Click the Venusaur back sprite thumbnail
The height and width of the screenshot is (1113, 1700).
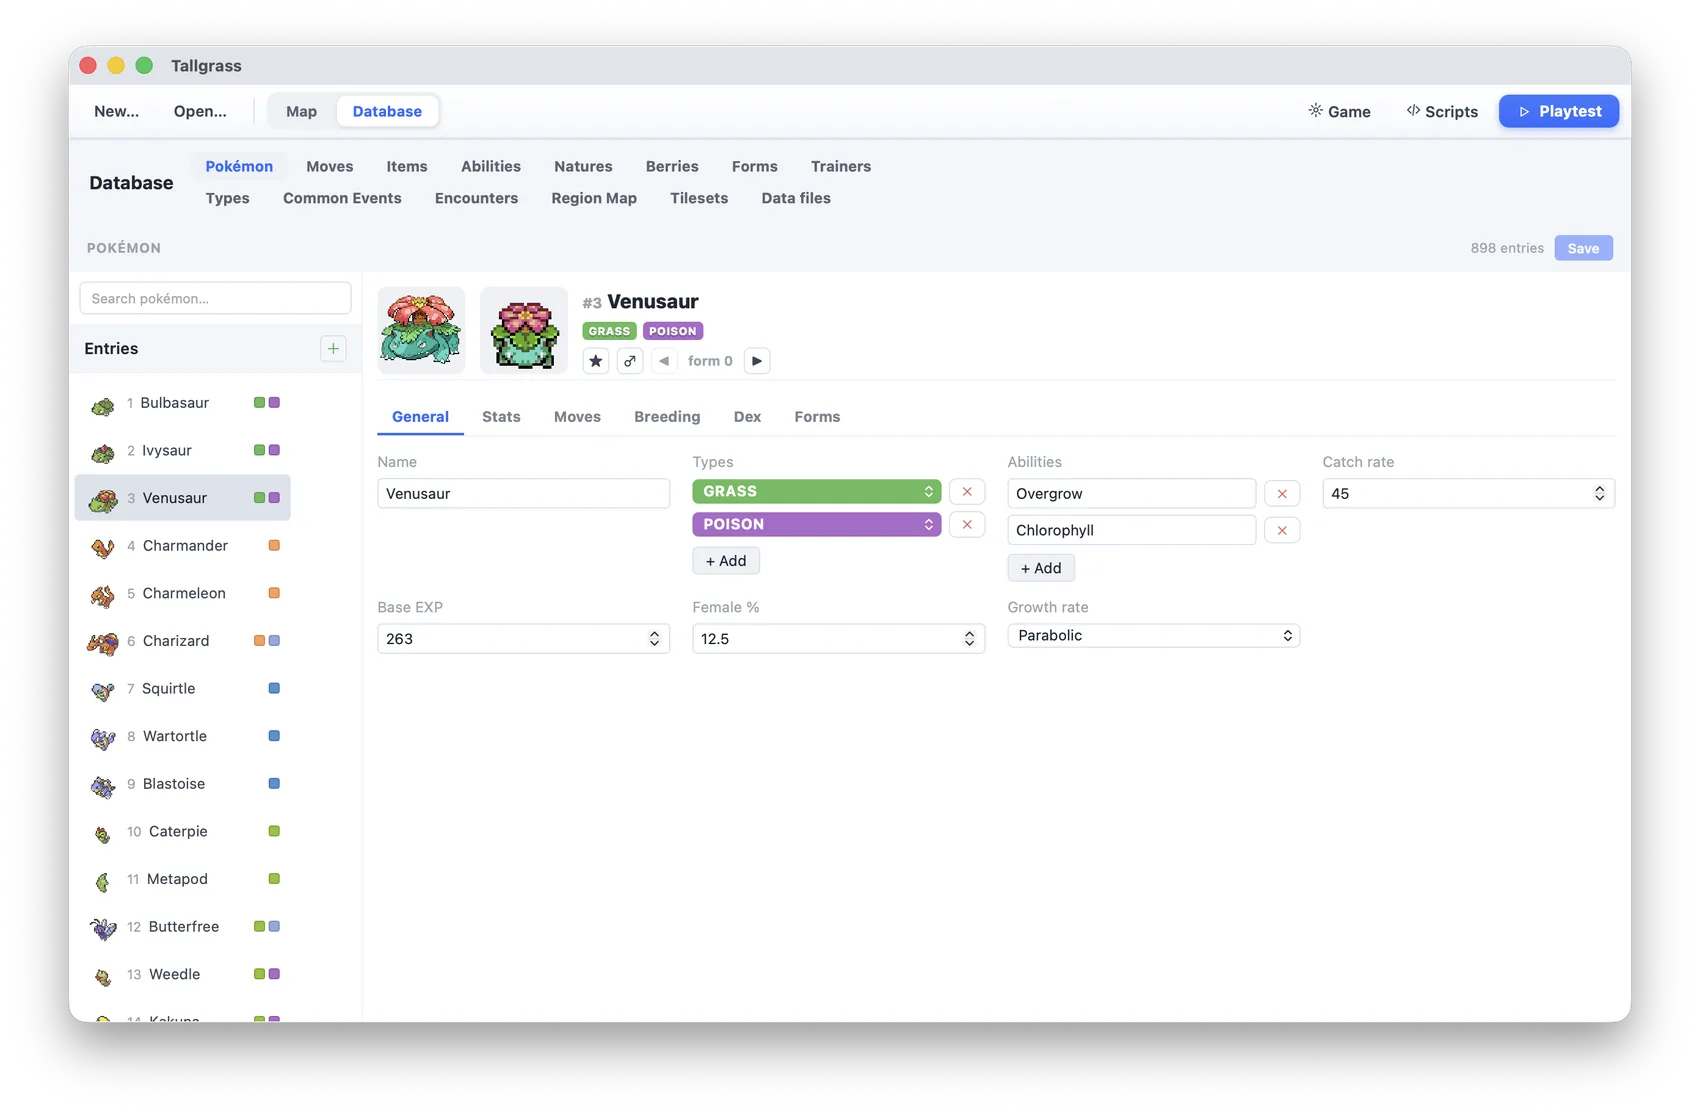524,331
